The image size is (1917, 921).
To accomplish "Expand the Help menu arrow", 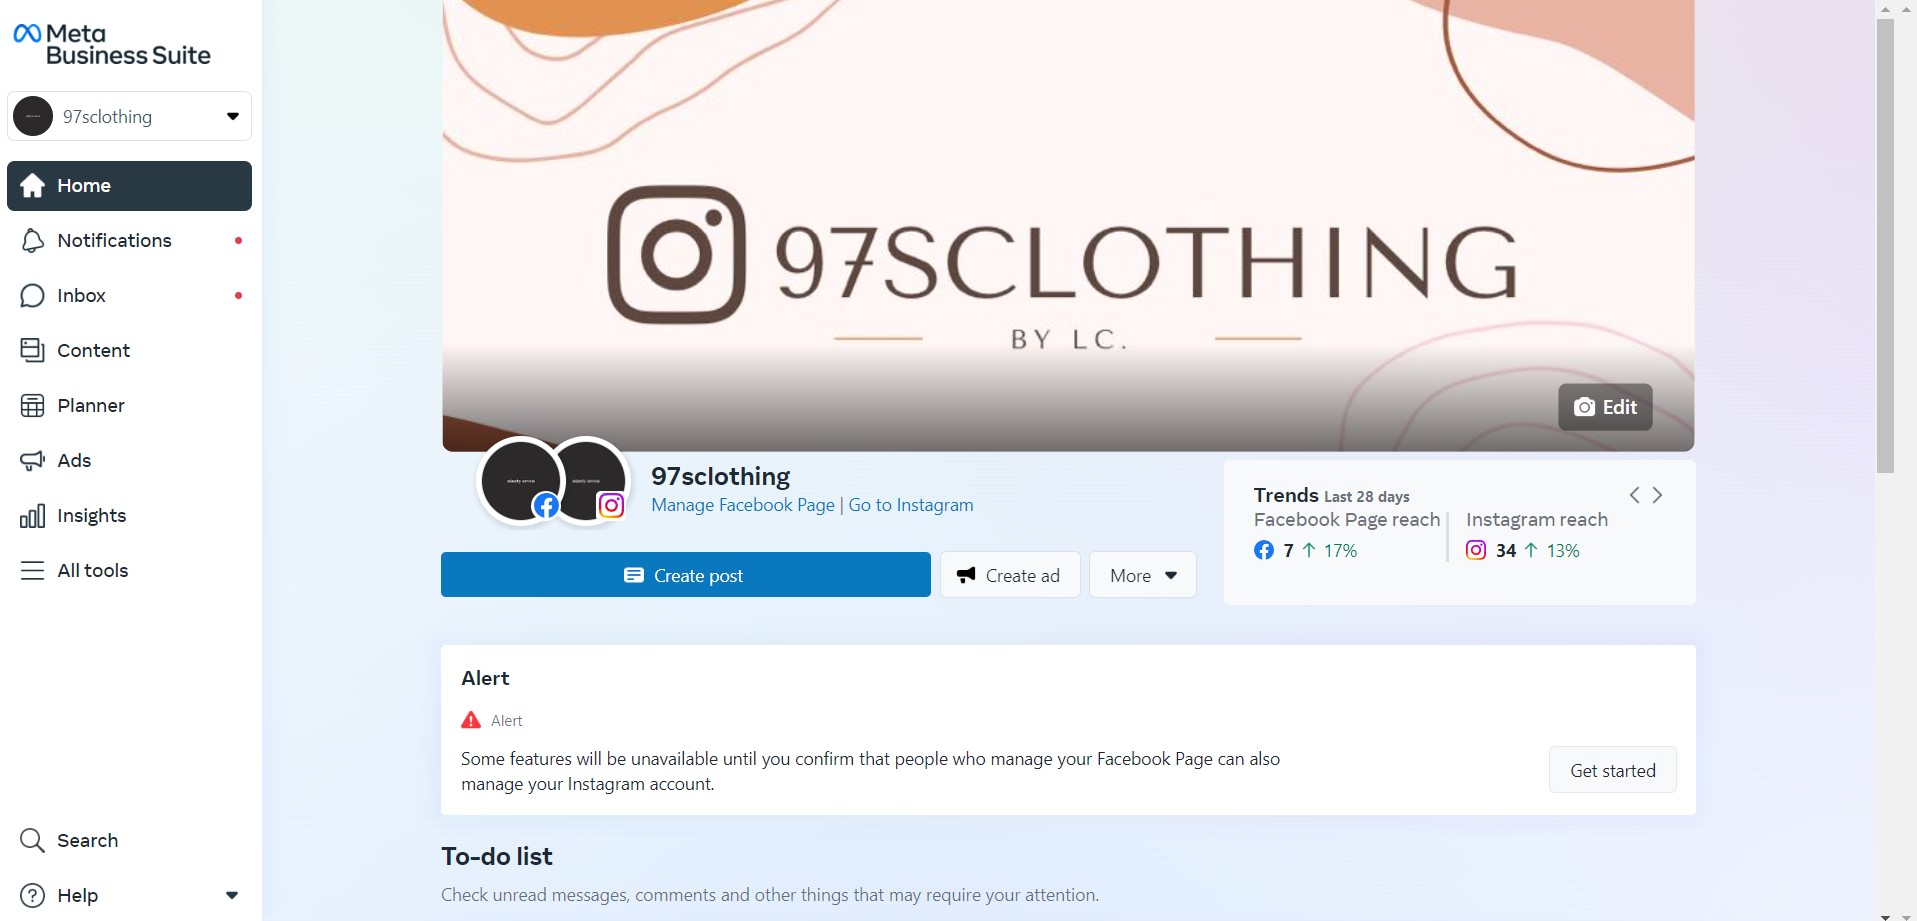I will [x=232, y=896].
